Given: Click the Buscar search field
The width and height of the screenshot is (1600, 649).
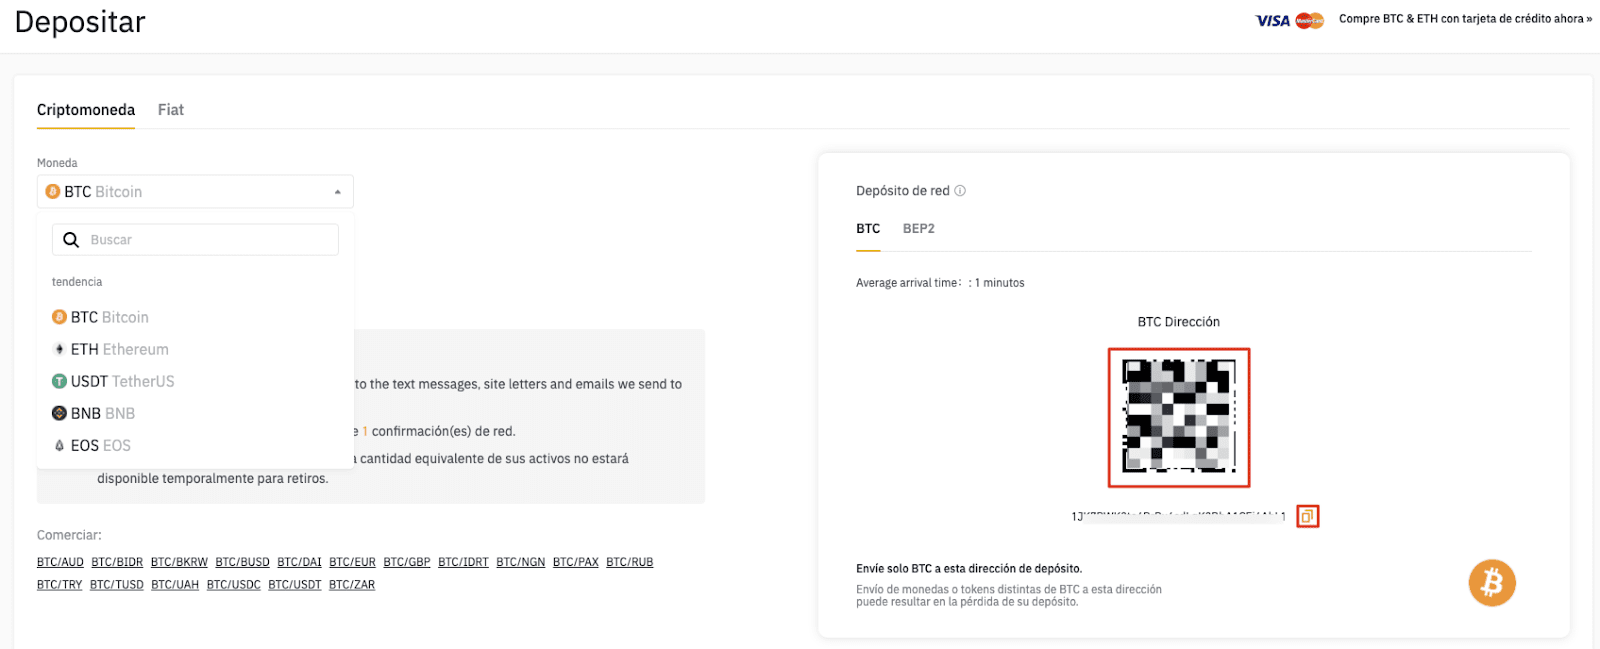Looking at the screenshot, I should (x=195, y=240).
